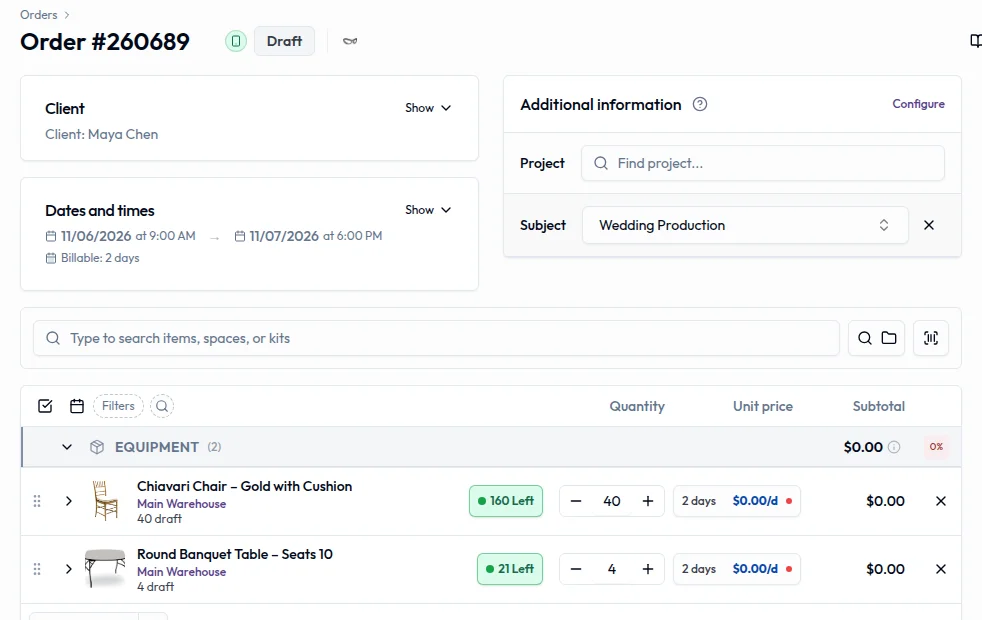Click the Chiavari Chair thumbnail
982x620 pixels.
tap(105, 501)
